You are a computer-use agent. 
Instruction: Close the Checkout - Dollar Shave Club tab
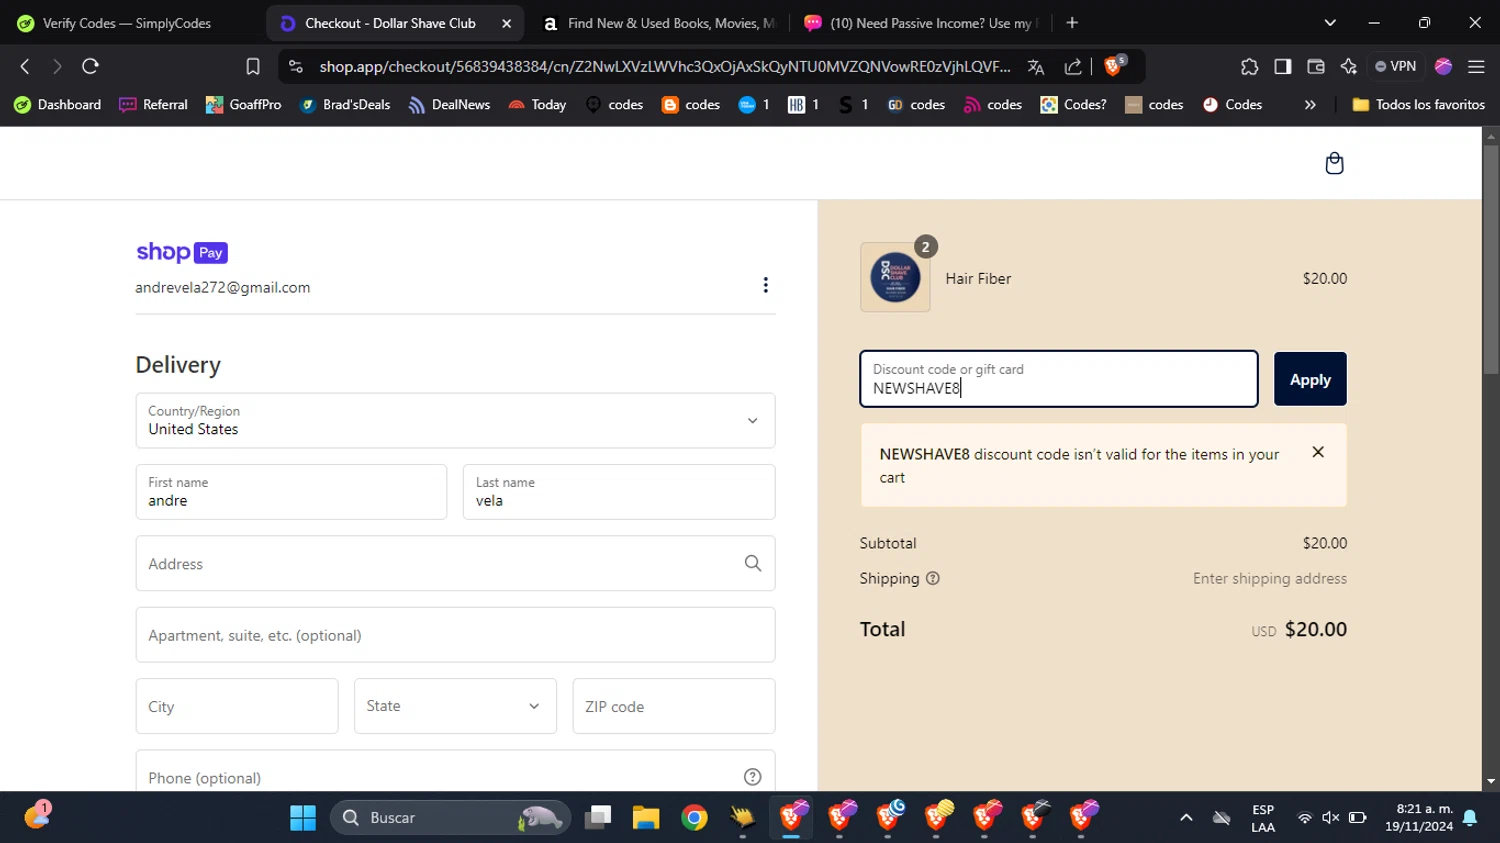[506, 23]
